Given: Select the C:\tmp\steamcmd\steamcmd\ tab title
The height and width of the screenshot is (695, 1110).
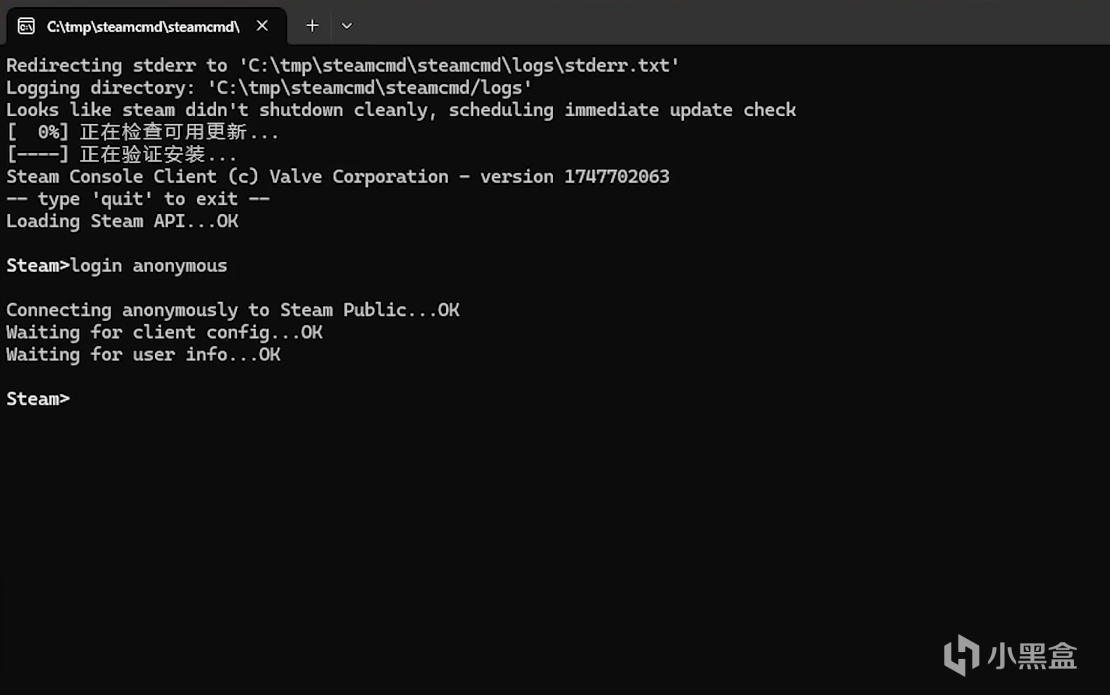Looking at the screenshot, I should (x=143, y=27).
